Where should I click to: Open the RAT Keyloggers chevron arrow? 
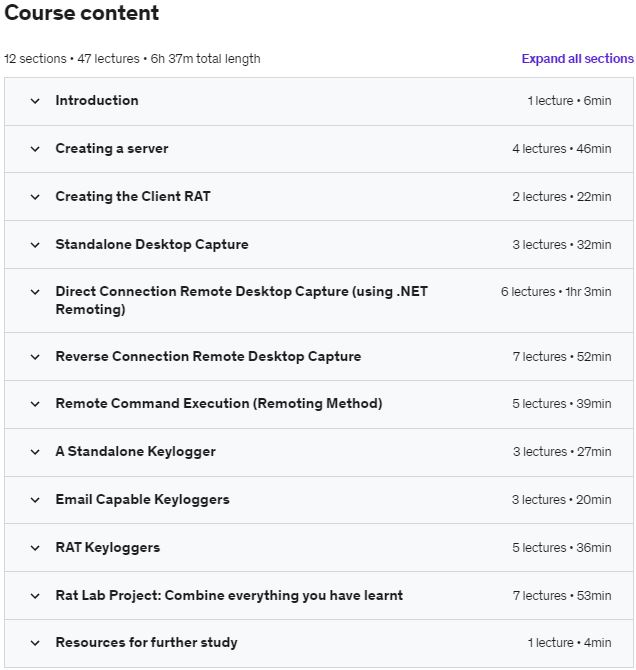tap(35, 548)
